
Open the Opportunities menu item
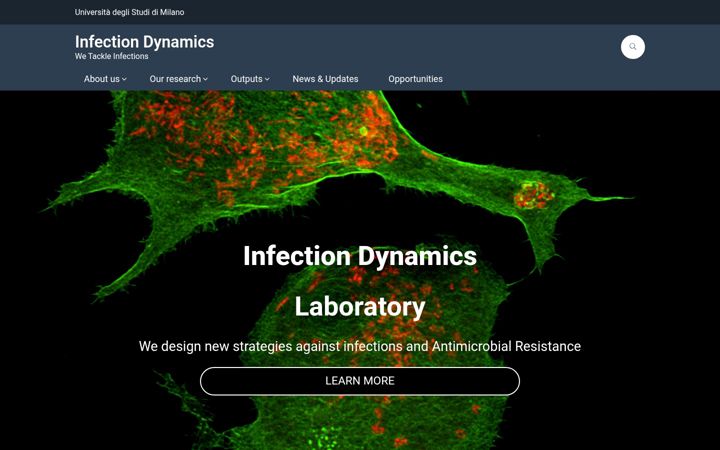click(x=416, y=79)
